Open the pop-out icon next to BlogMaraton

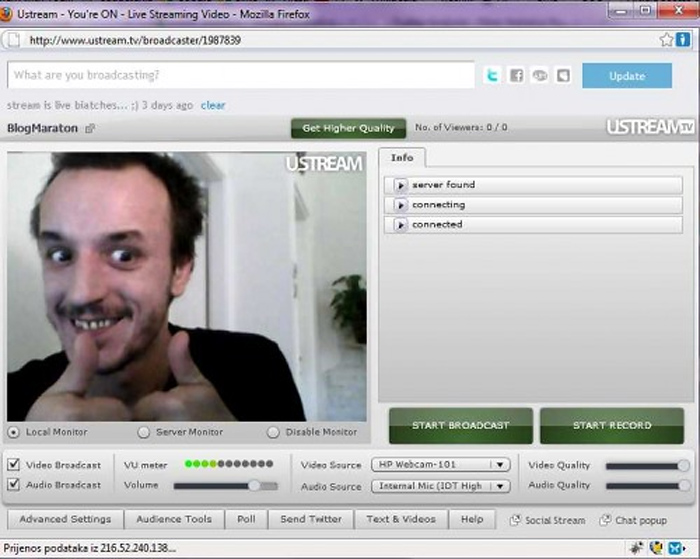90,129
